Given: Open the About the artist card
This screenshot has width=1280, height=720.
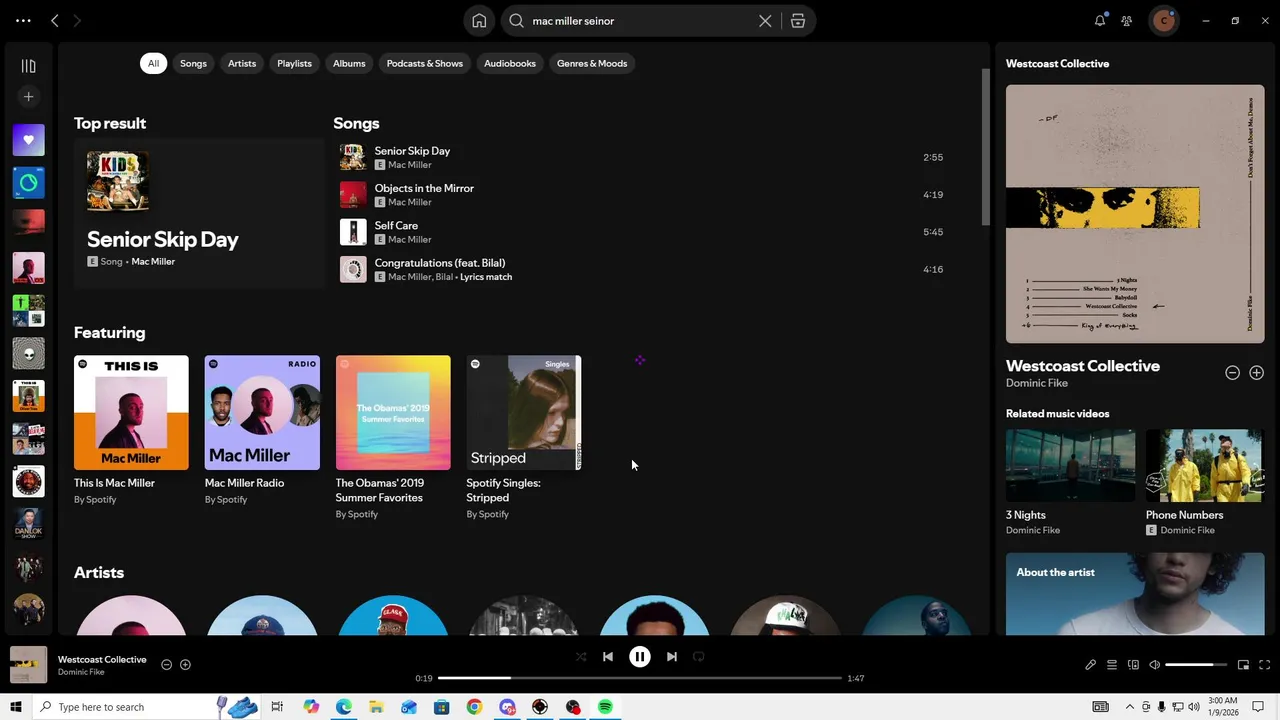Looking at the screenshot, I should (x=1135, y=594).
